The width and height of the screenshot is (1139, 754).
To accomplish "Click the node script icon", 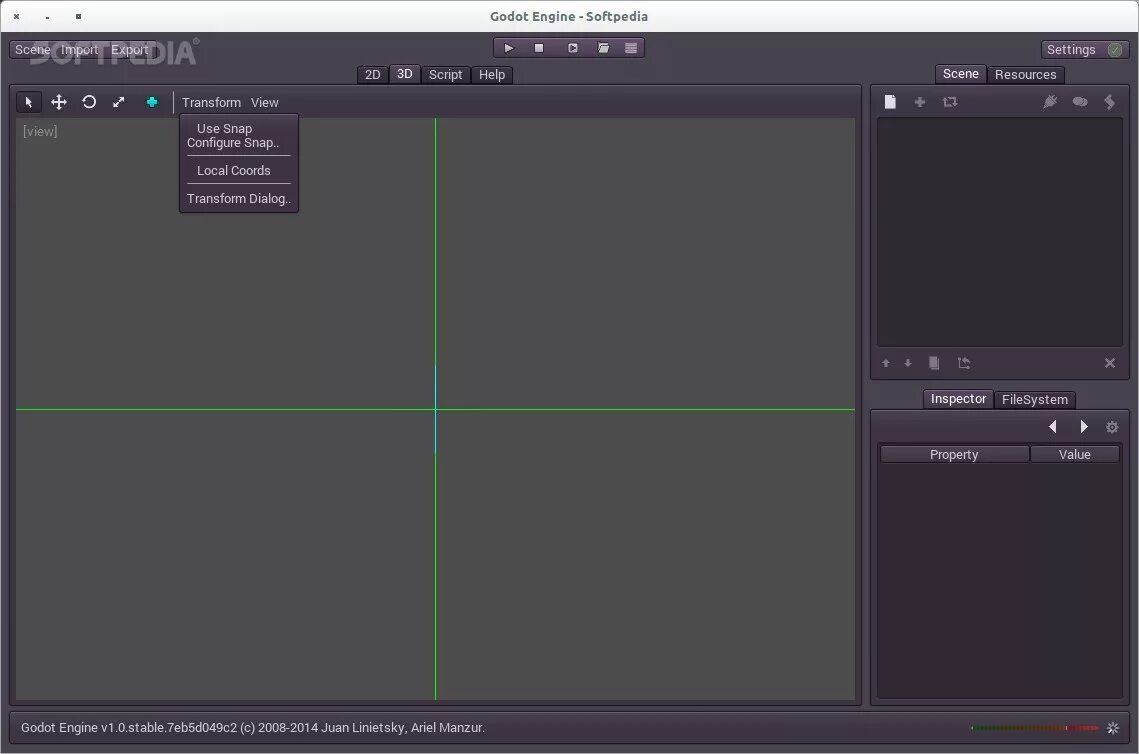I will pyautogui.click(x=1109, y=102).
